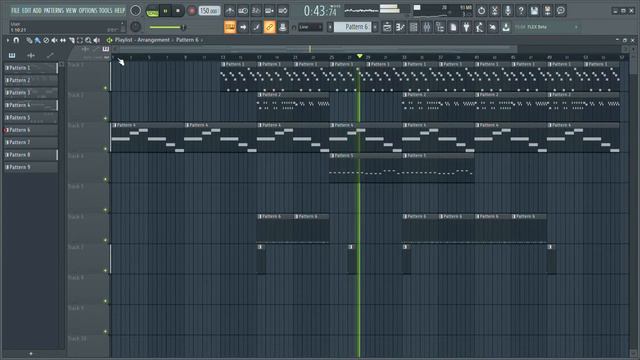Toggle the multilink to controllers icon
Screen dimensions: 640x360
click(x=282, y=27)
